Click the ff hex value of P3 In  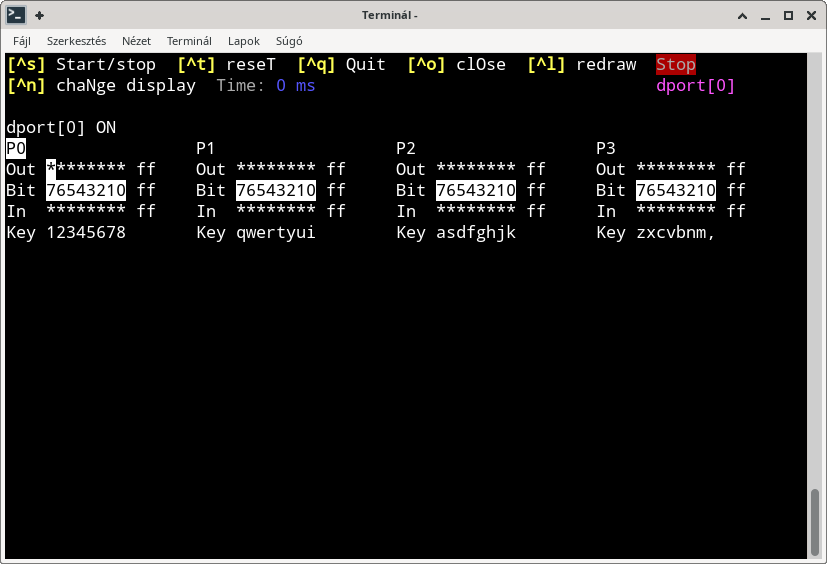coord(736,212)
